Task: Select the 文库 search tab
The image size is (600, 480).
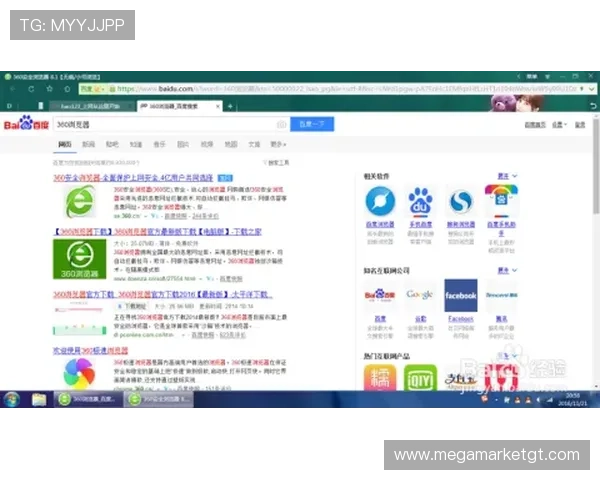Action: 254,144
